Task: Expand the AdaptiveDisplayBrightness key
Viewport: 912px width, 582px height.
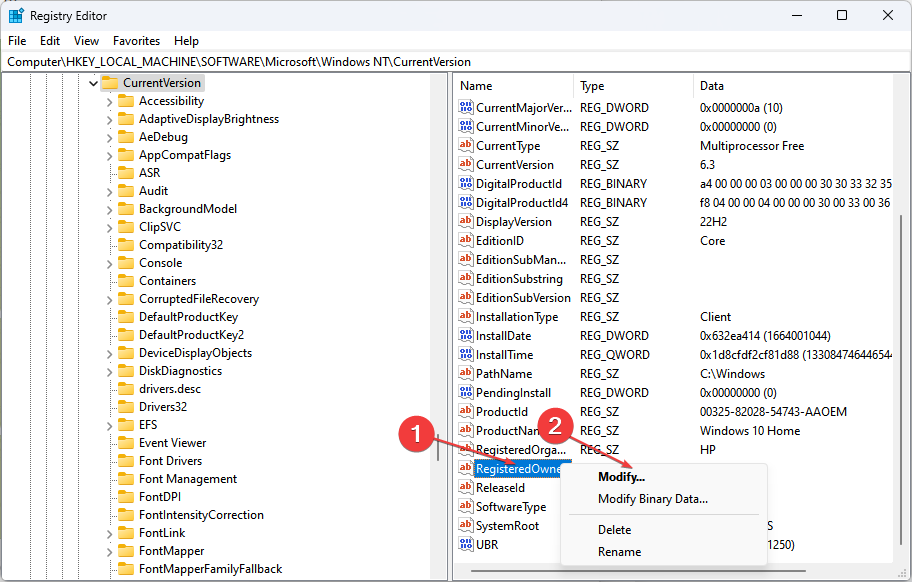Action: coord(109,120)
